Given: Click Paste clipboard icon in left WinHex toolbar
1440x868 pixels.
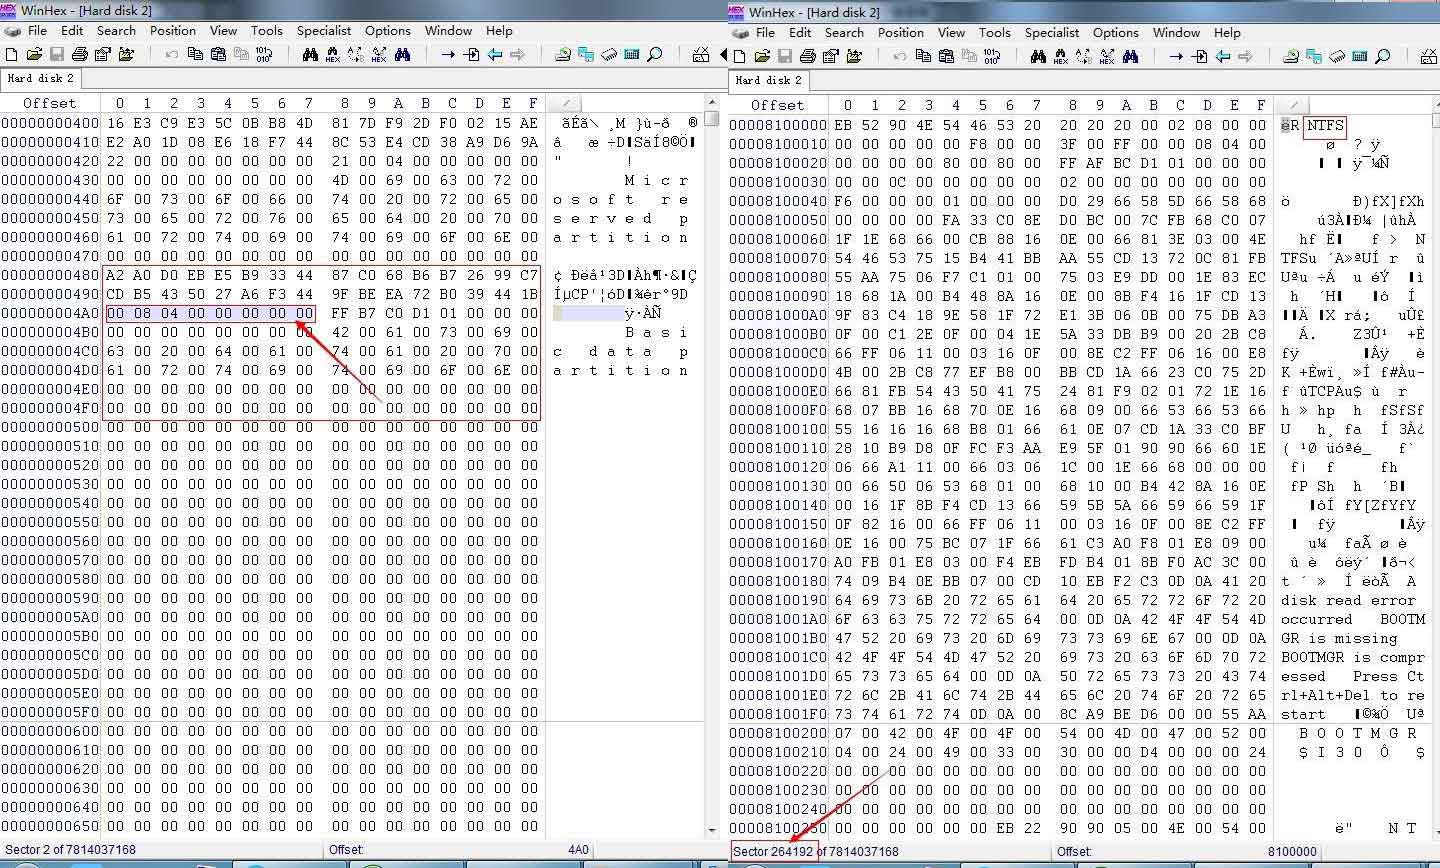Looking at the screenshot, I should pyautogui.click(x=218, y=55).
